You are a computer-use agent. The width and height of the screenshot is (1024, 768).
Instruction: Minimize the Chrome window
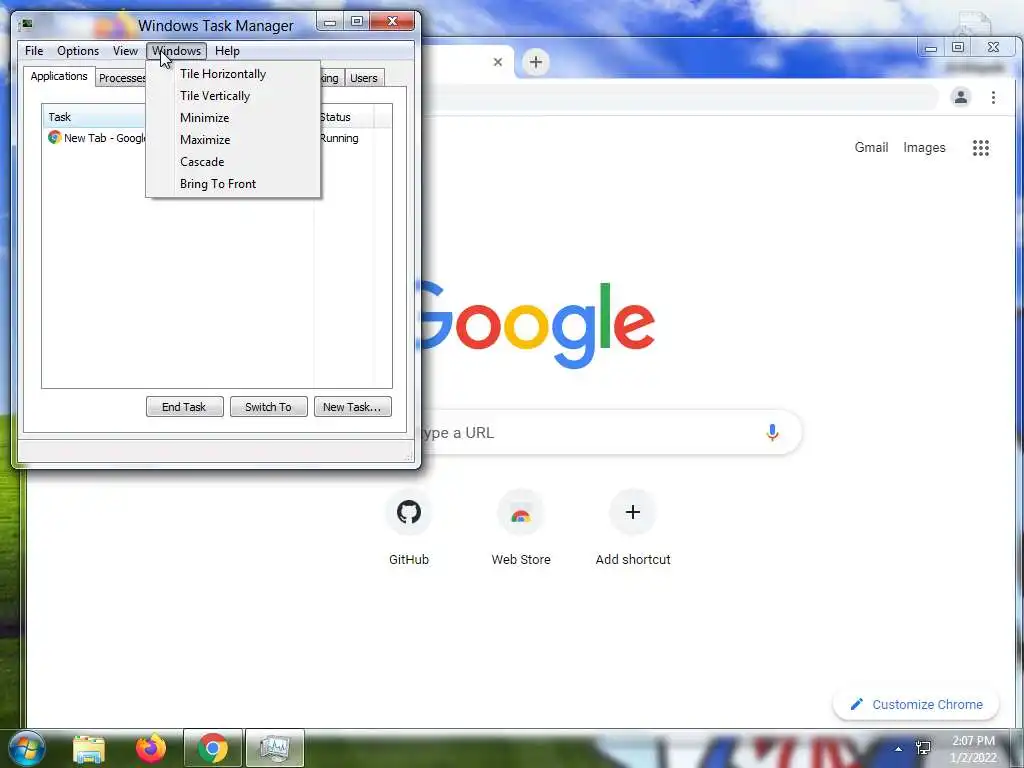(x=931, y=48)
